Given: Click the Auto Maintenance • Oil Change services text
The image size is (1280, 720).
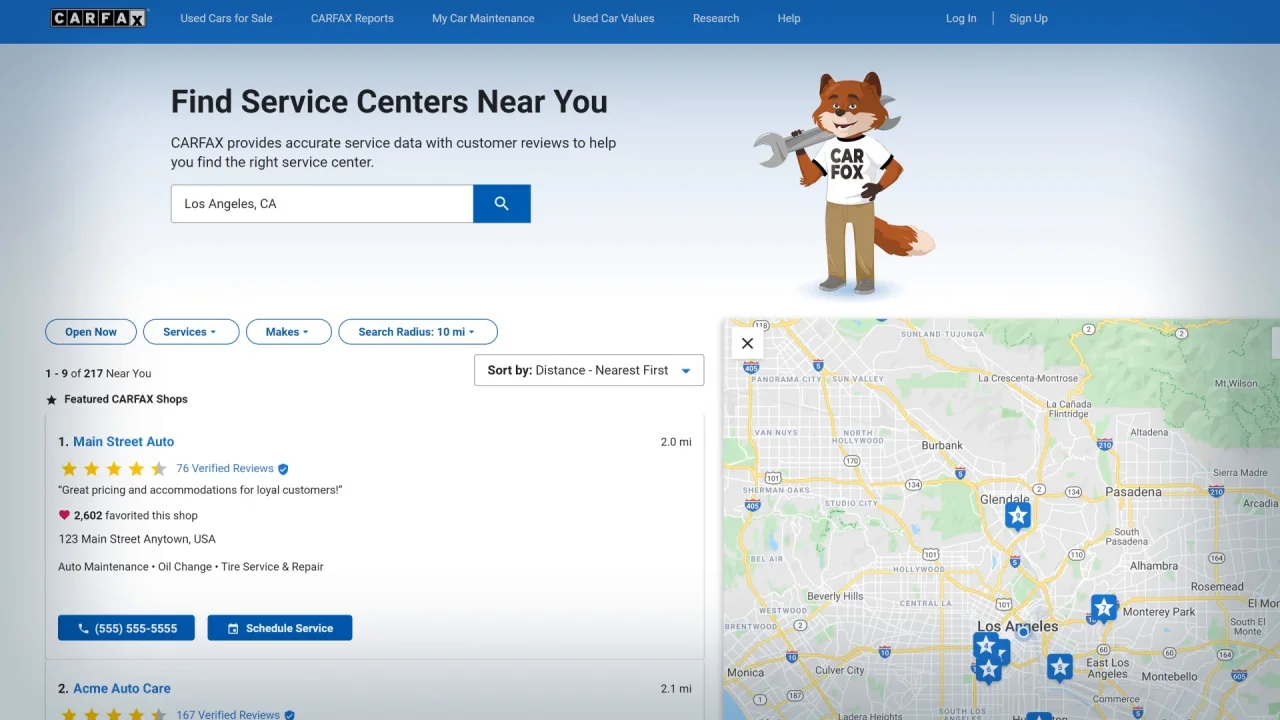Looking at the screenshot, I should tap(191, 567).
